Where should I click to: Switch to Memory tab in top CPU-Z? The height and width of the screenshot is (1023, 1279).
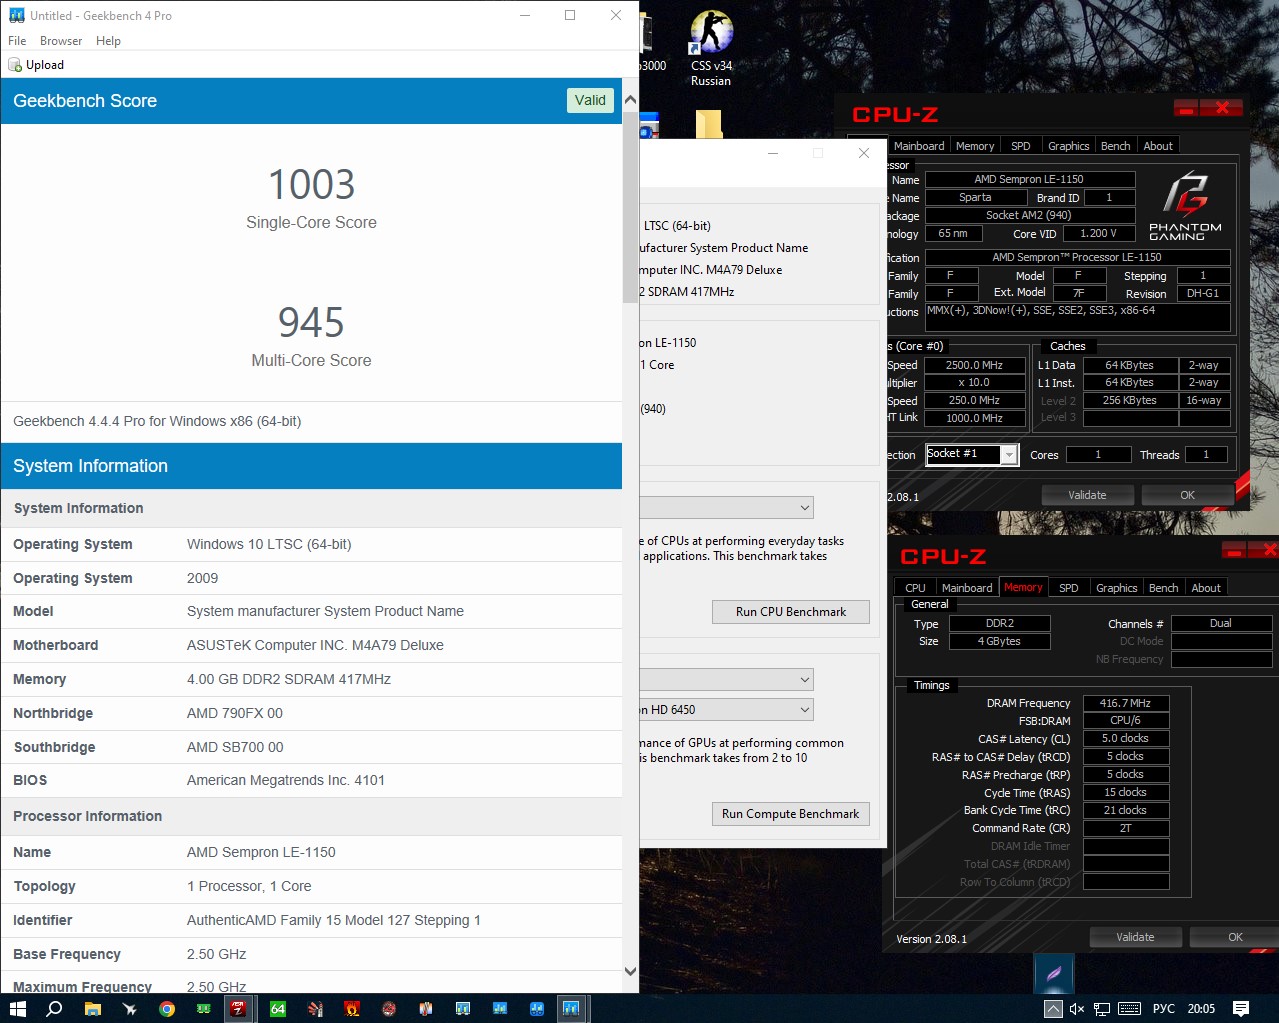click(x=975, y=146)
